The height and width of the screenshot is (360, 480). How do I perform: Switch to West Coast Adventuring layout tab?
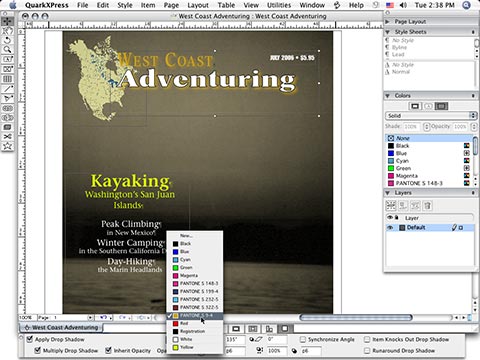pyautogui.click(x=61, y=328)
